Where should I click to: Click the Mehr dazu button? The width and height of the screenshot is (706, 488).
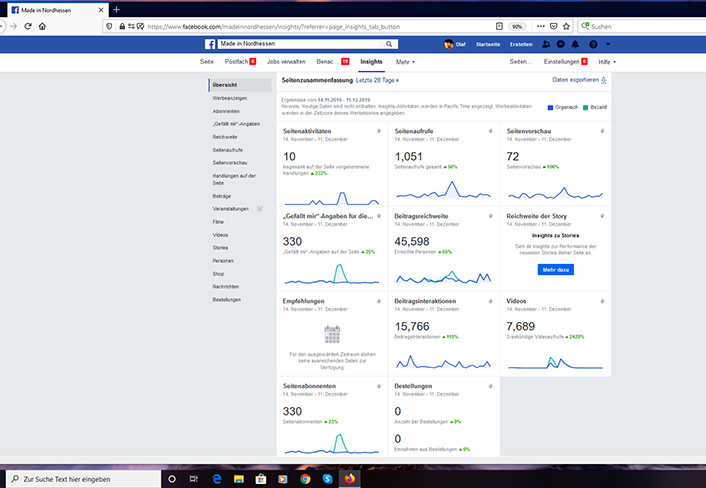[556, 270]
